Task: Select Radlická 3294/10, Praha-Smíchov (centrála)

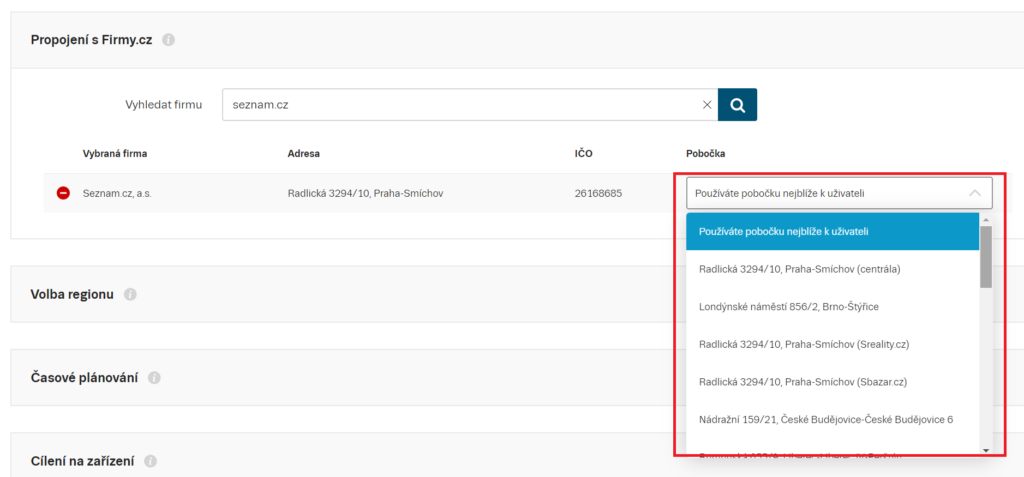Action: point(833,269)
